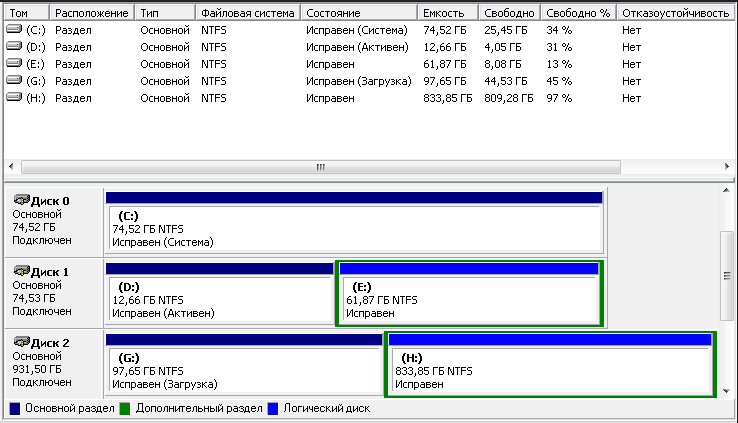Select the (C:) 74,52 ГБ partition block
This screenshot has width=738, height=423.
354,228
